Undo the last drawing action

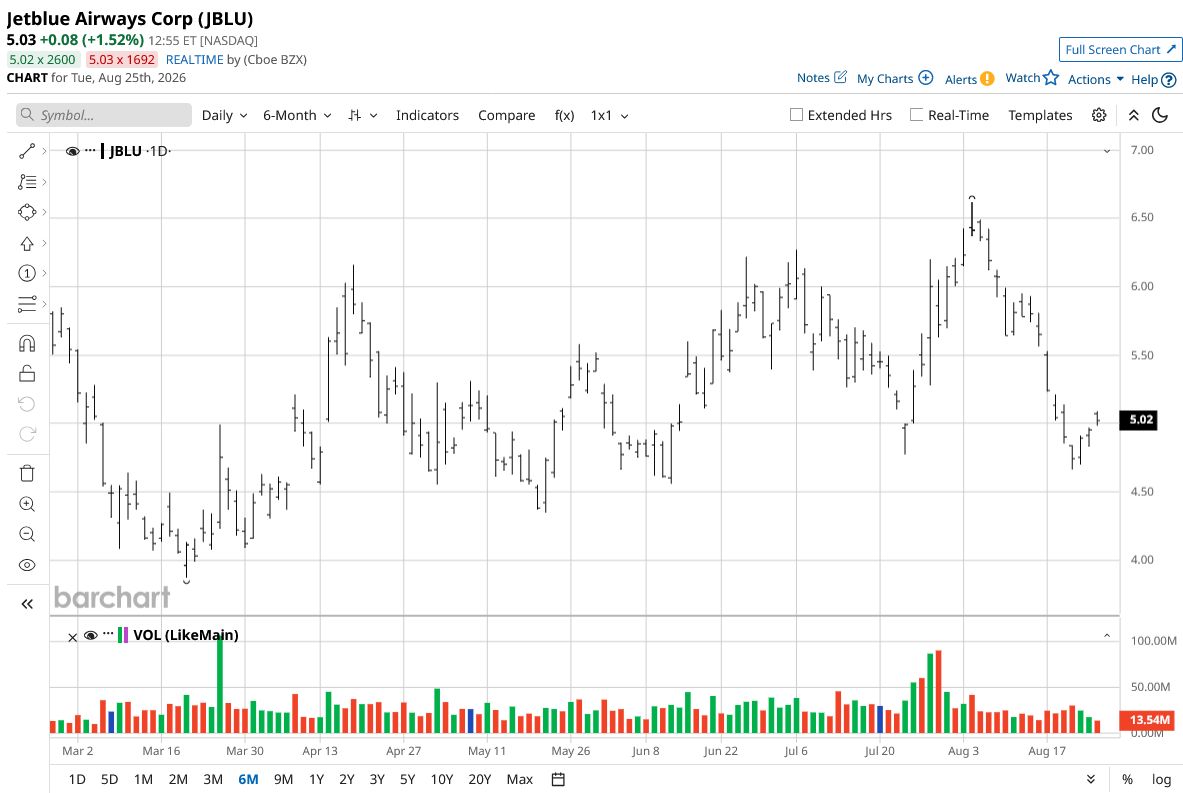(x=27, y=404)
